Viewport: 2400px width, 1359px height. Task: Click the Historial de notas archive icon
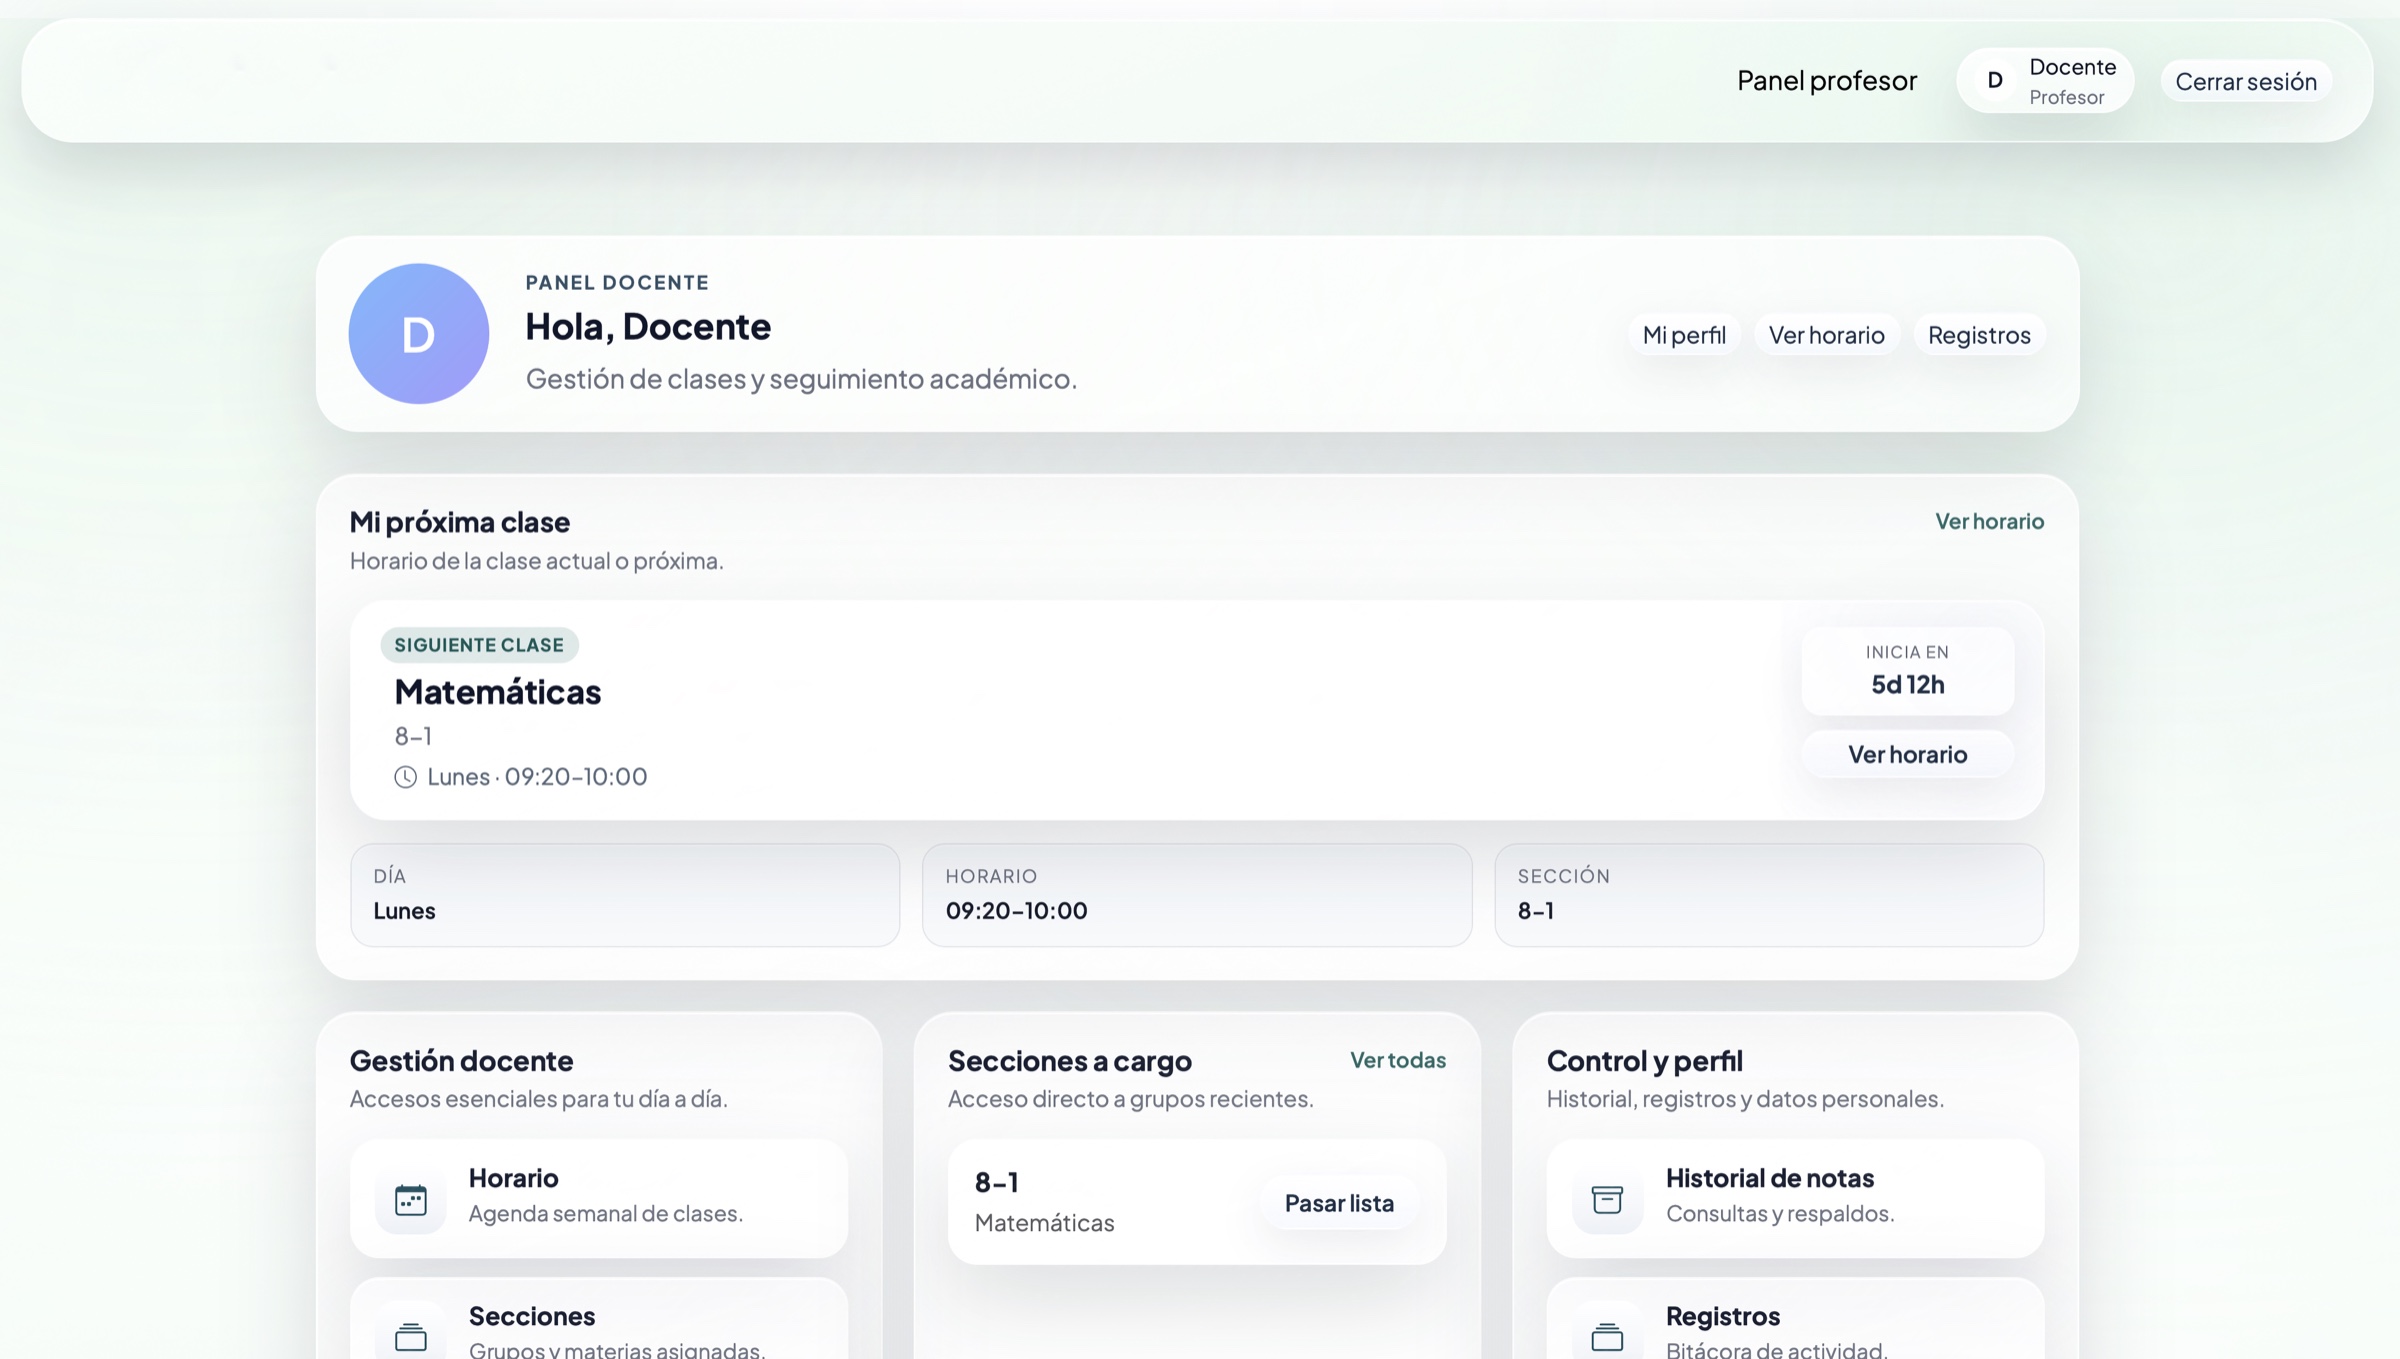pos(1607,1199)
